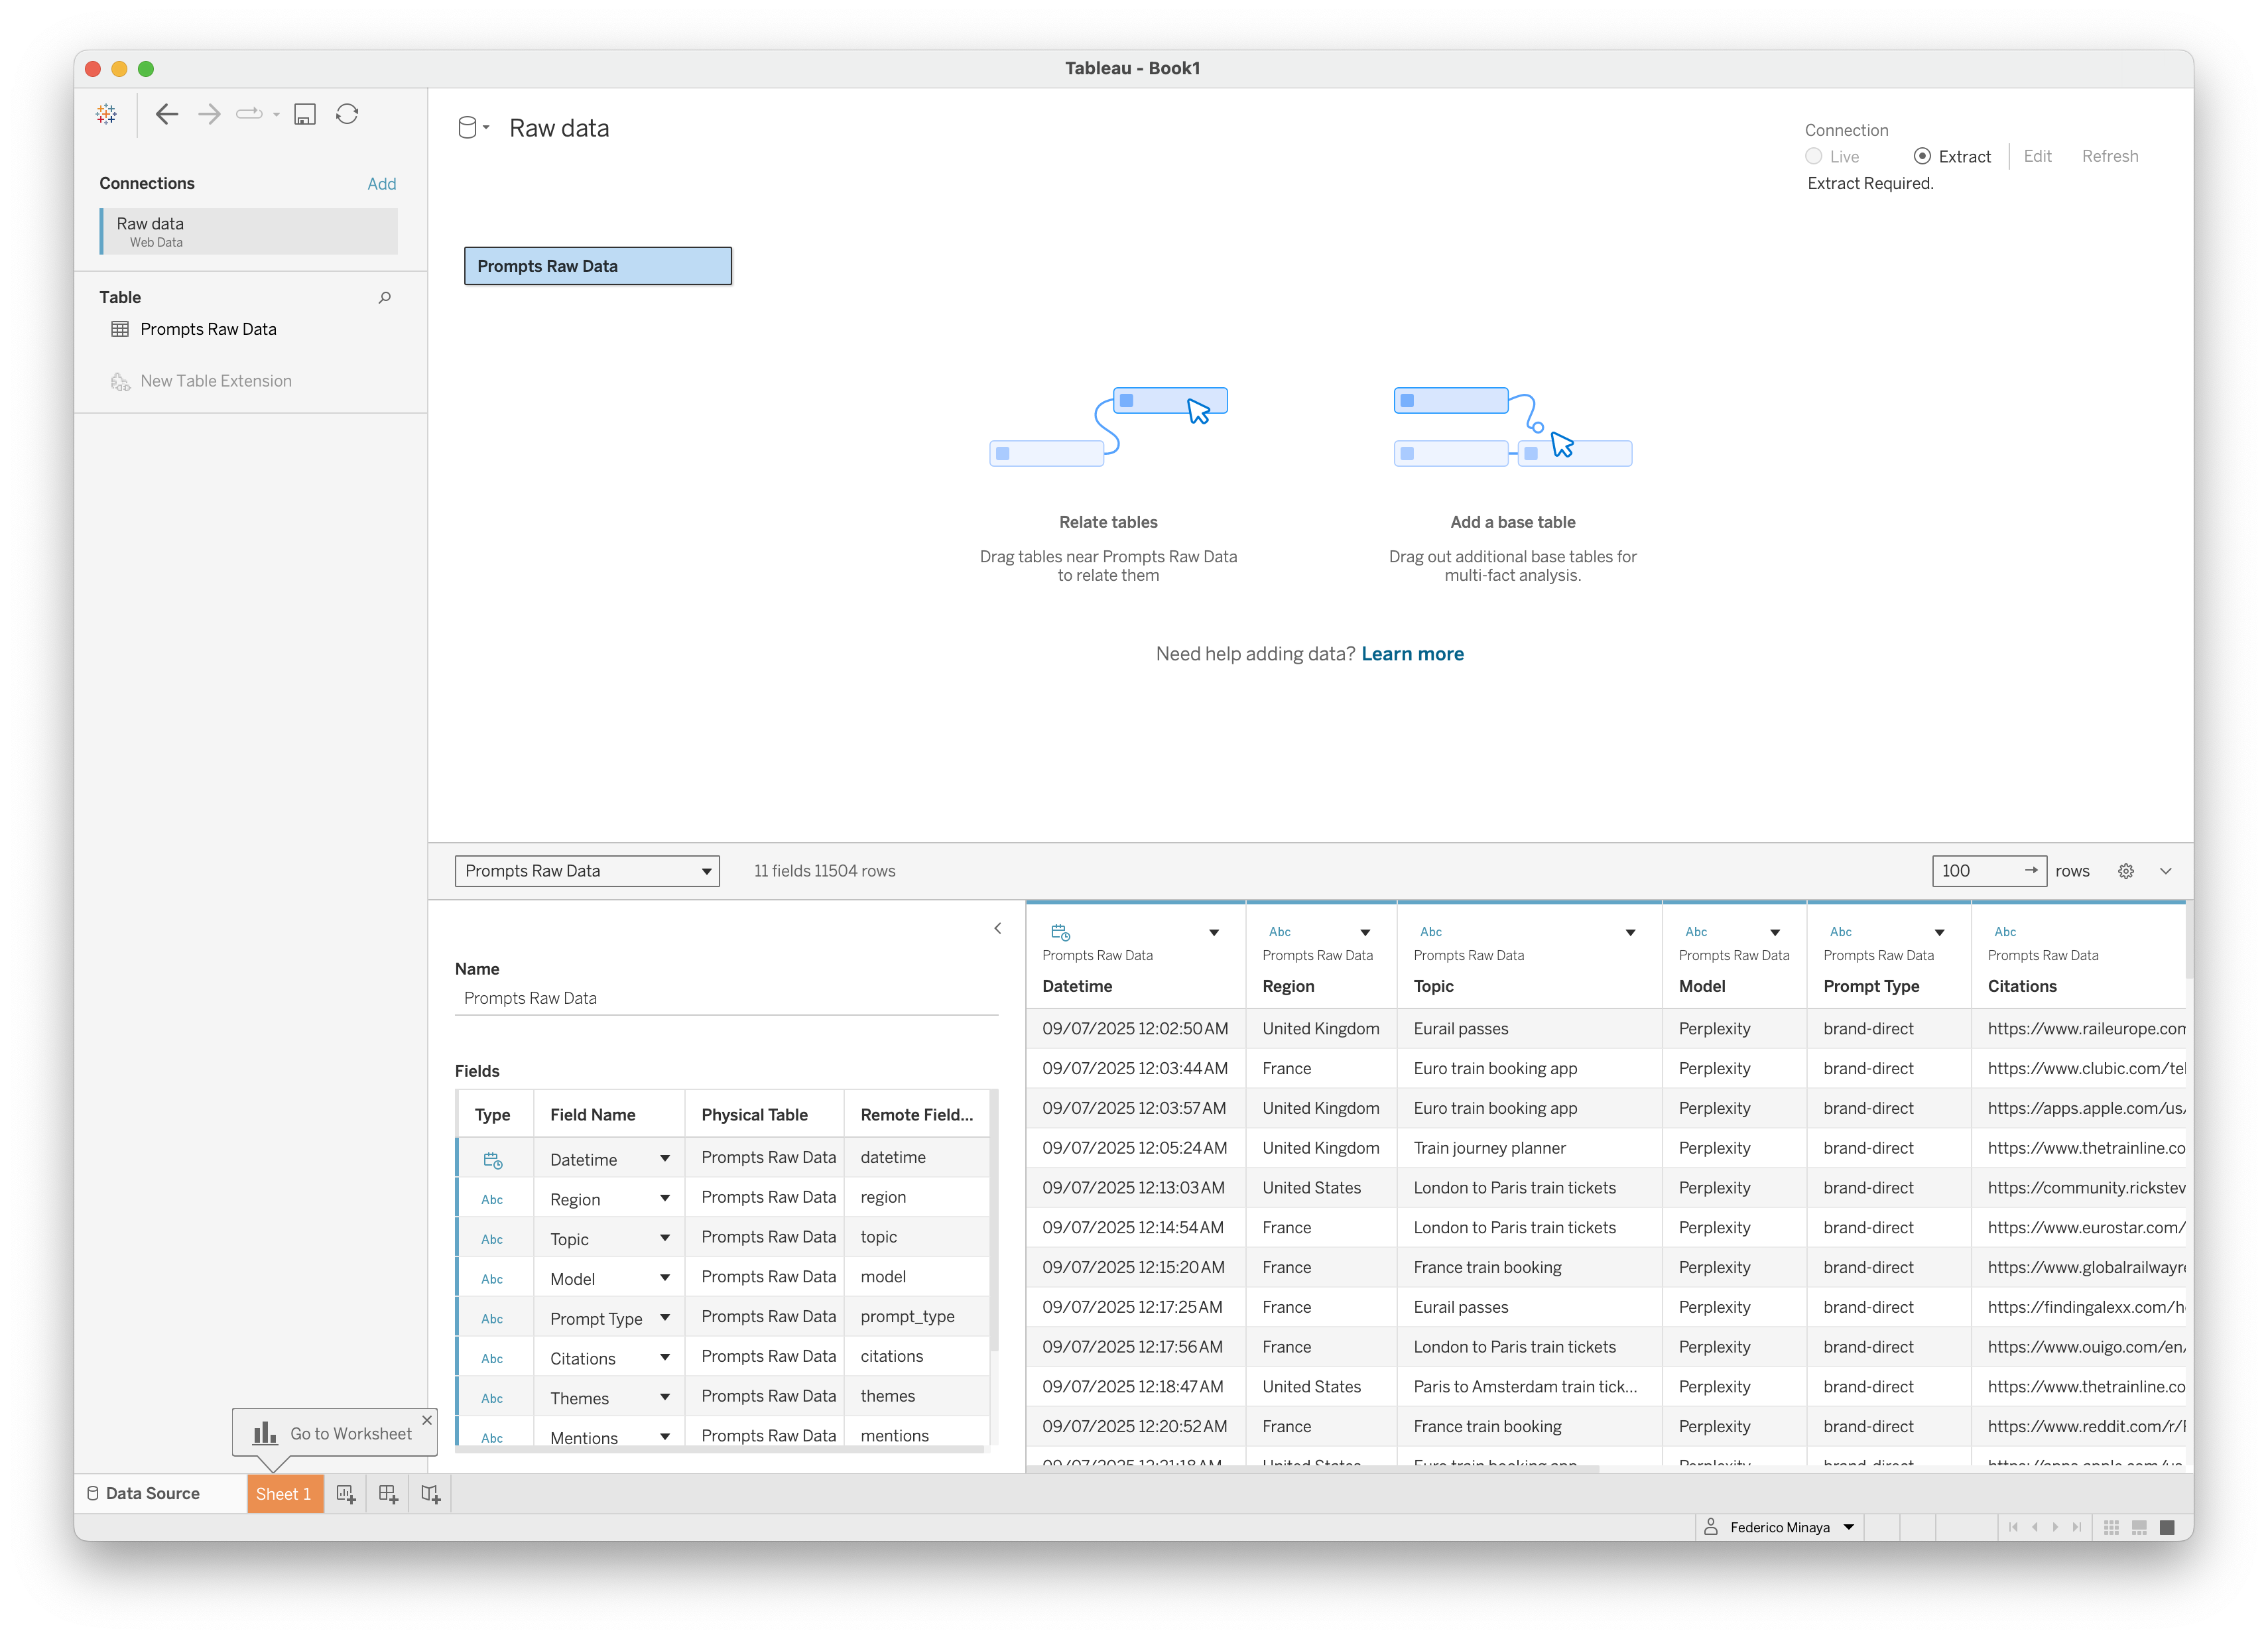This screenshot has height=1639, width=2268.
Task: Select the Live connection radio button
Action: [x=1813, y=156]
